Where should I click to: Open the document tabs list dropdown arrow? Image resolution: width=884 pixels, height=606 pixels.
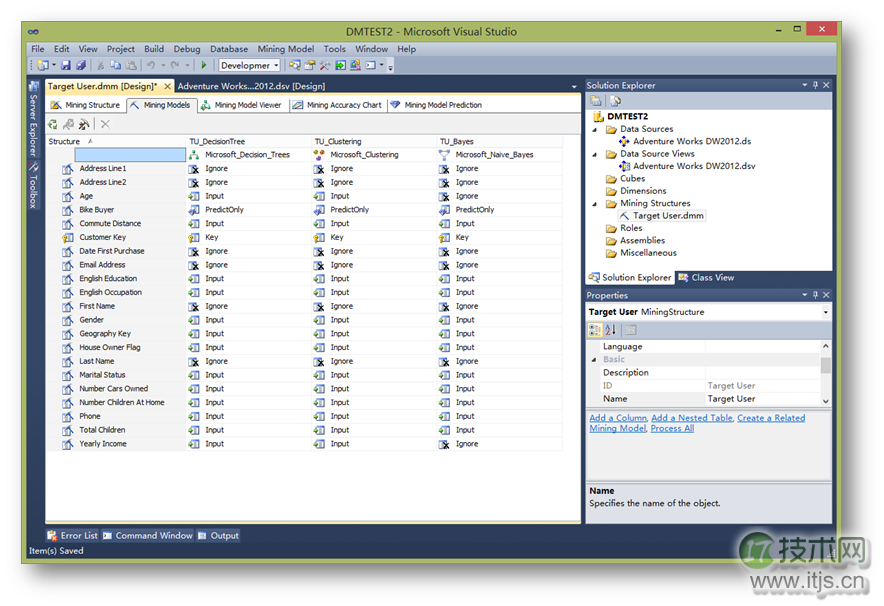(x=574, y=87)
